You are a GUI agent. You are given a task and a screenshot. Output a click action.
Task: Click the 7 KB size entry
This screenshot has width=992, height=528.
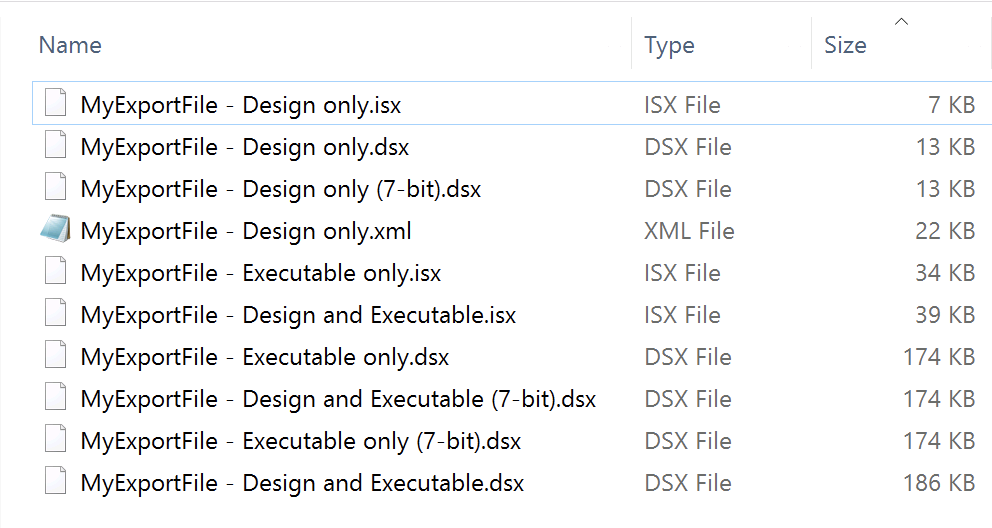pyautogui.click(x=950, y=105)
